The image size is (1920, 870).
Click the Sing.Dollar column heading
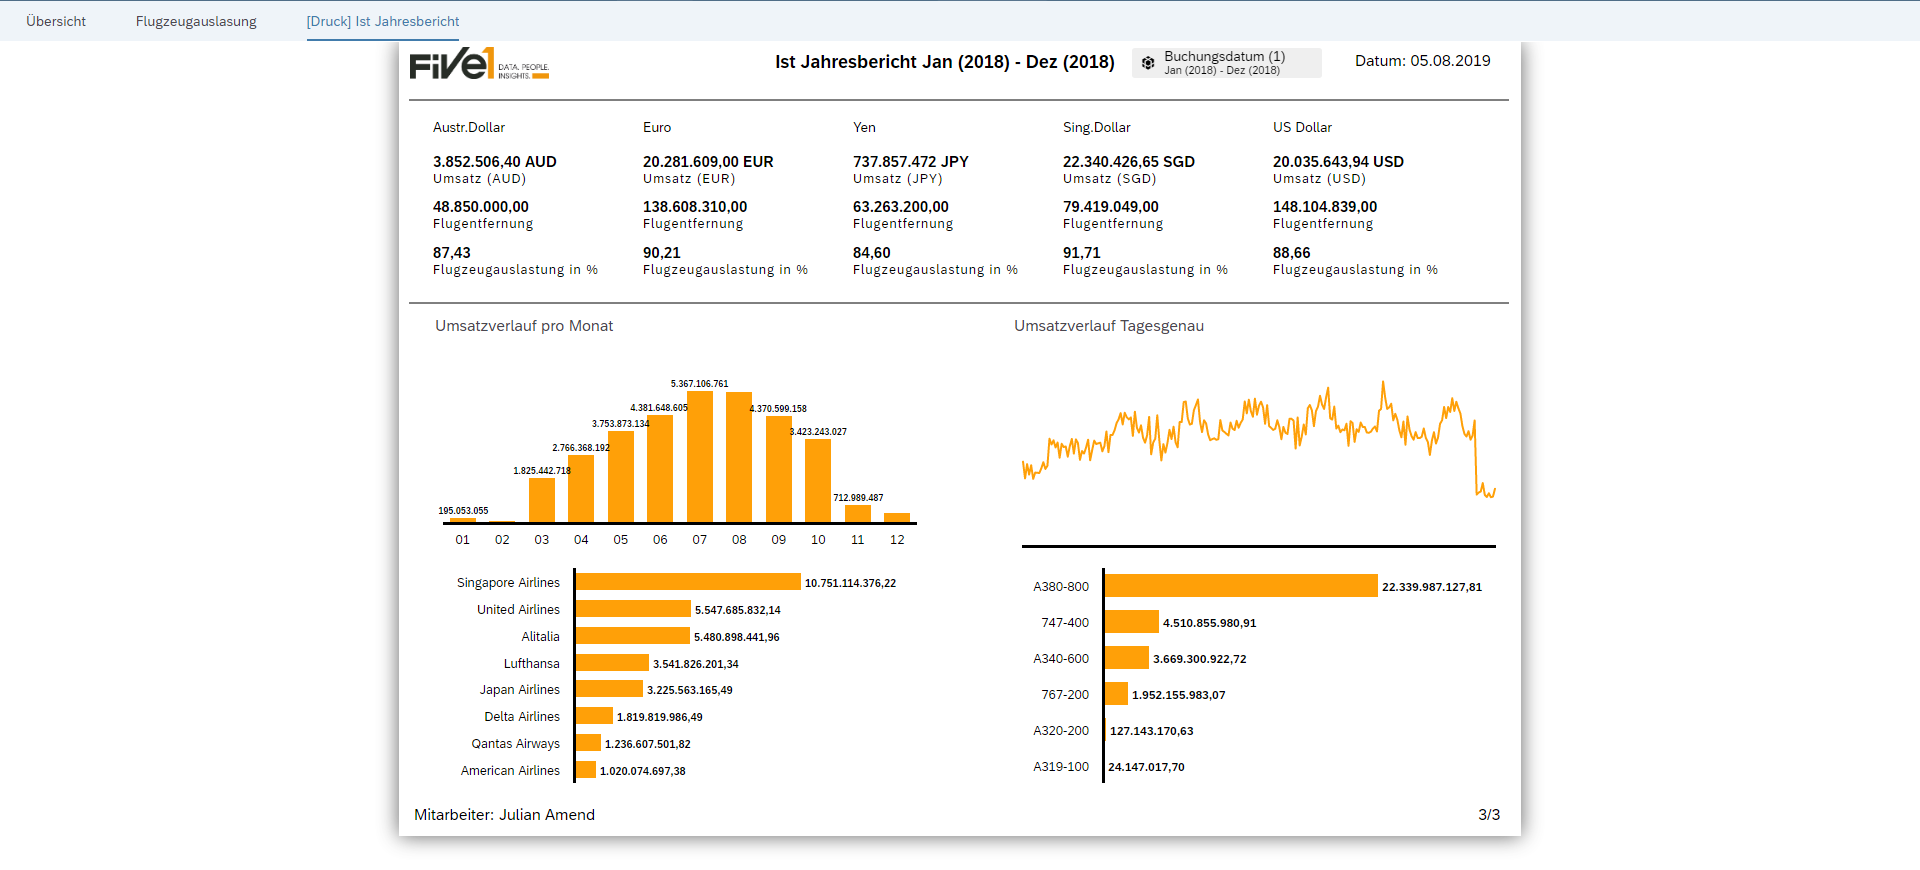[x=1097, y=128]
